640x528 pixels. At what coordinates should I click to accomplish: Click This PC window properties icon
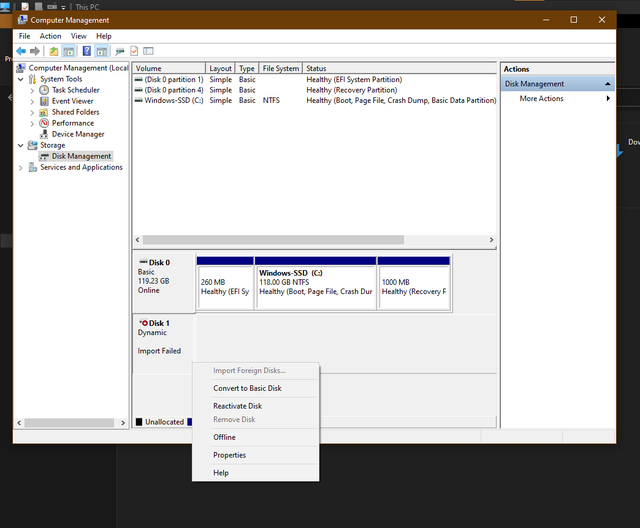click(25, 6)
